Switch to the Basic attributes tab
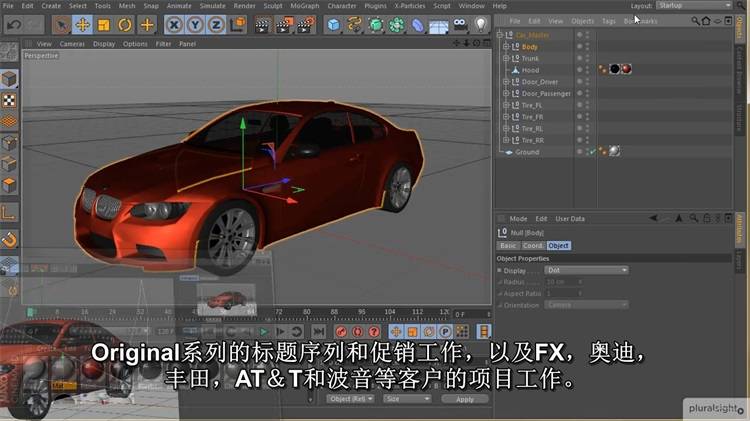Viewport: 750px width, 421px height. [508, 245]
